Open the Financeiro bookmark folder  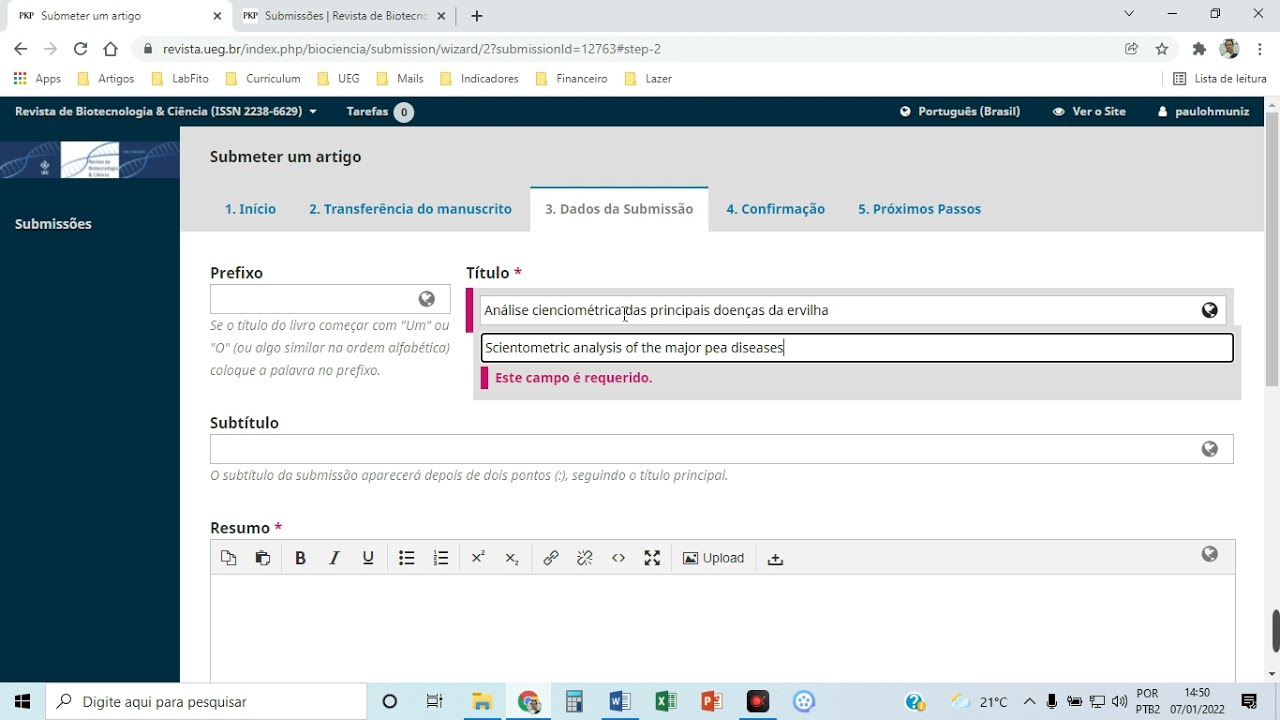pos(572,79)
